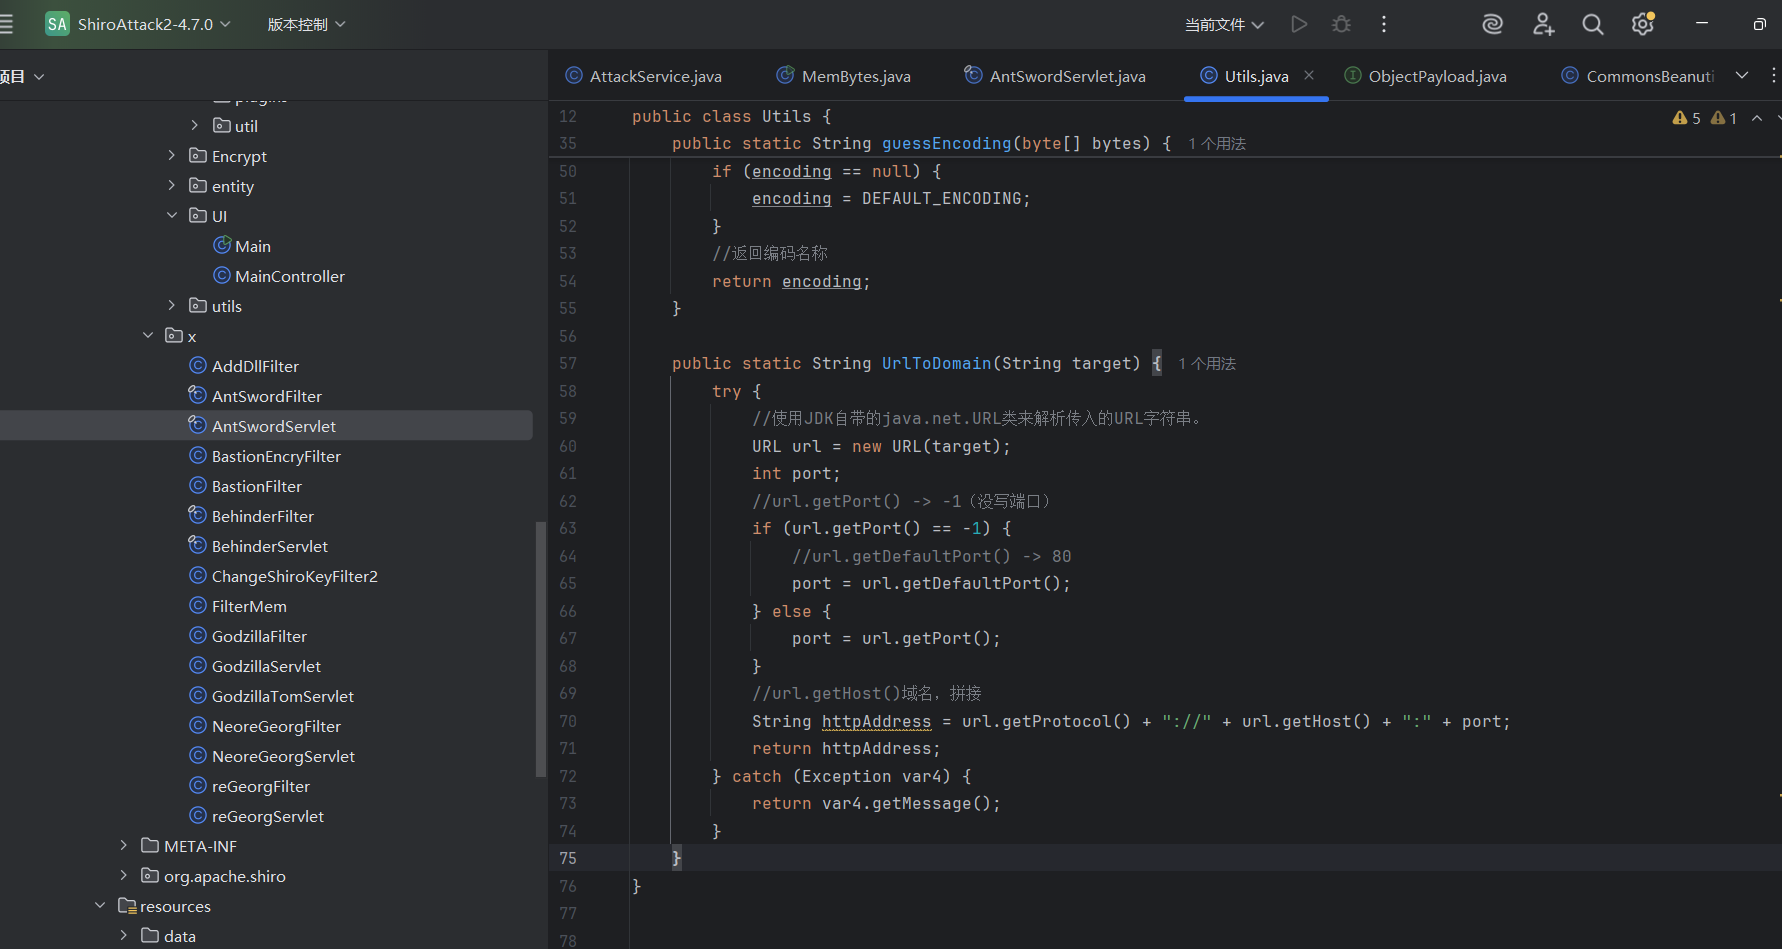Click the warnings count indicator in editor

(x=1687, y=118)
